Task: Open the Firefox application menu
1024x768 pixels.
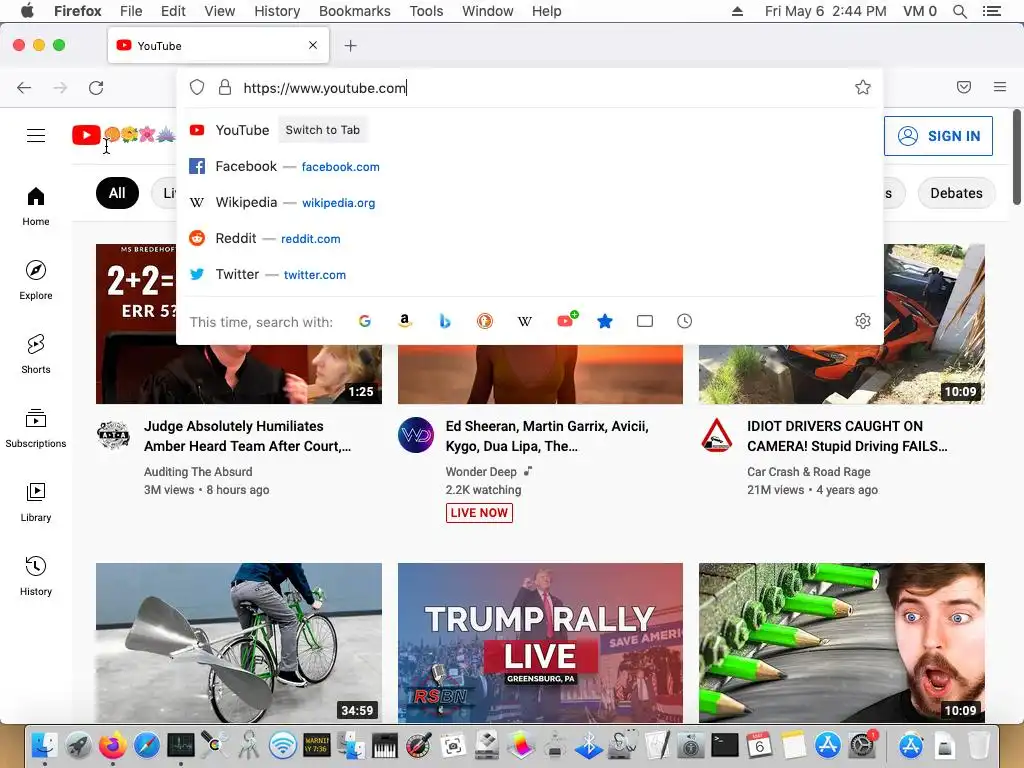Action: (1000, 87)
